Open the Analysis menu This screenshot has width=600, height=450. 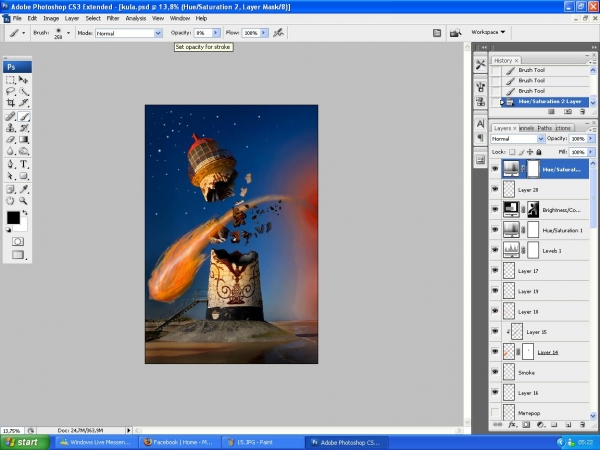pyautogui.click(x=135, y=18)
